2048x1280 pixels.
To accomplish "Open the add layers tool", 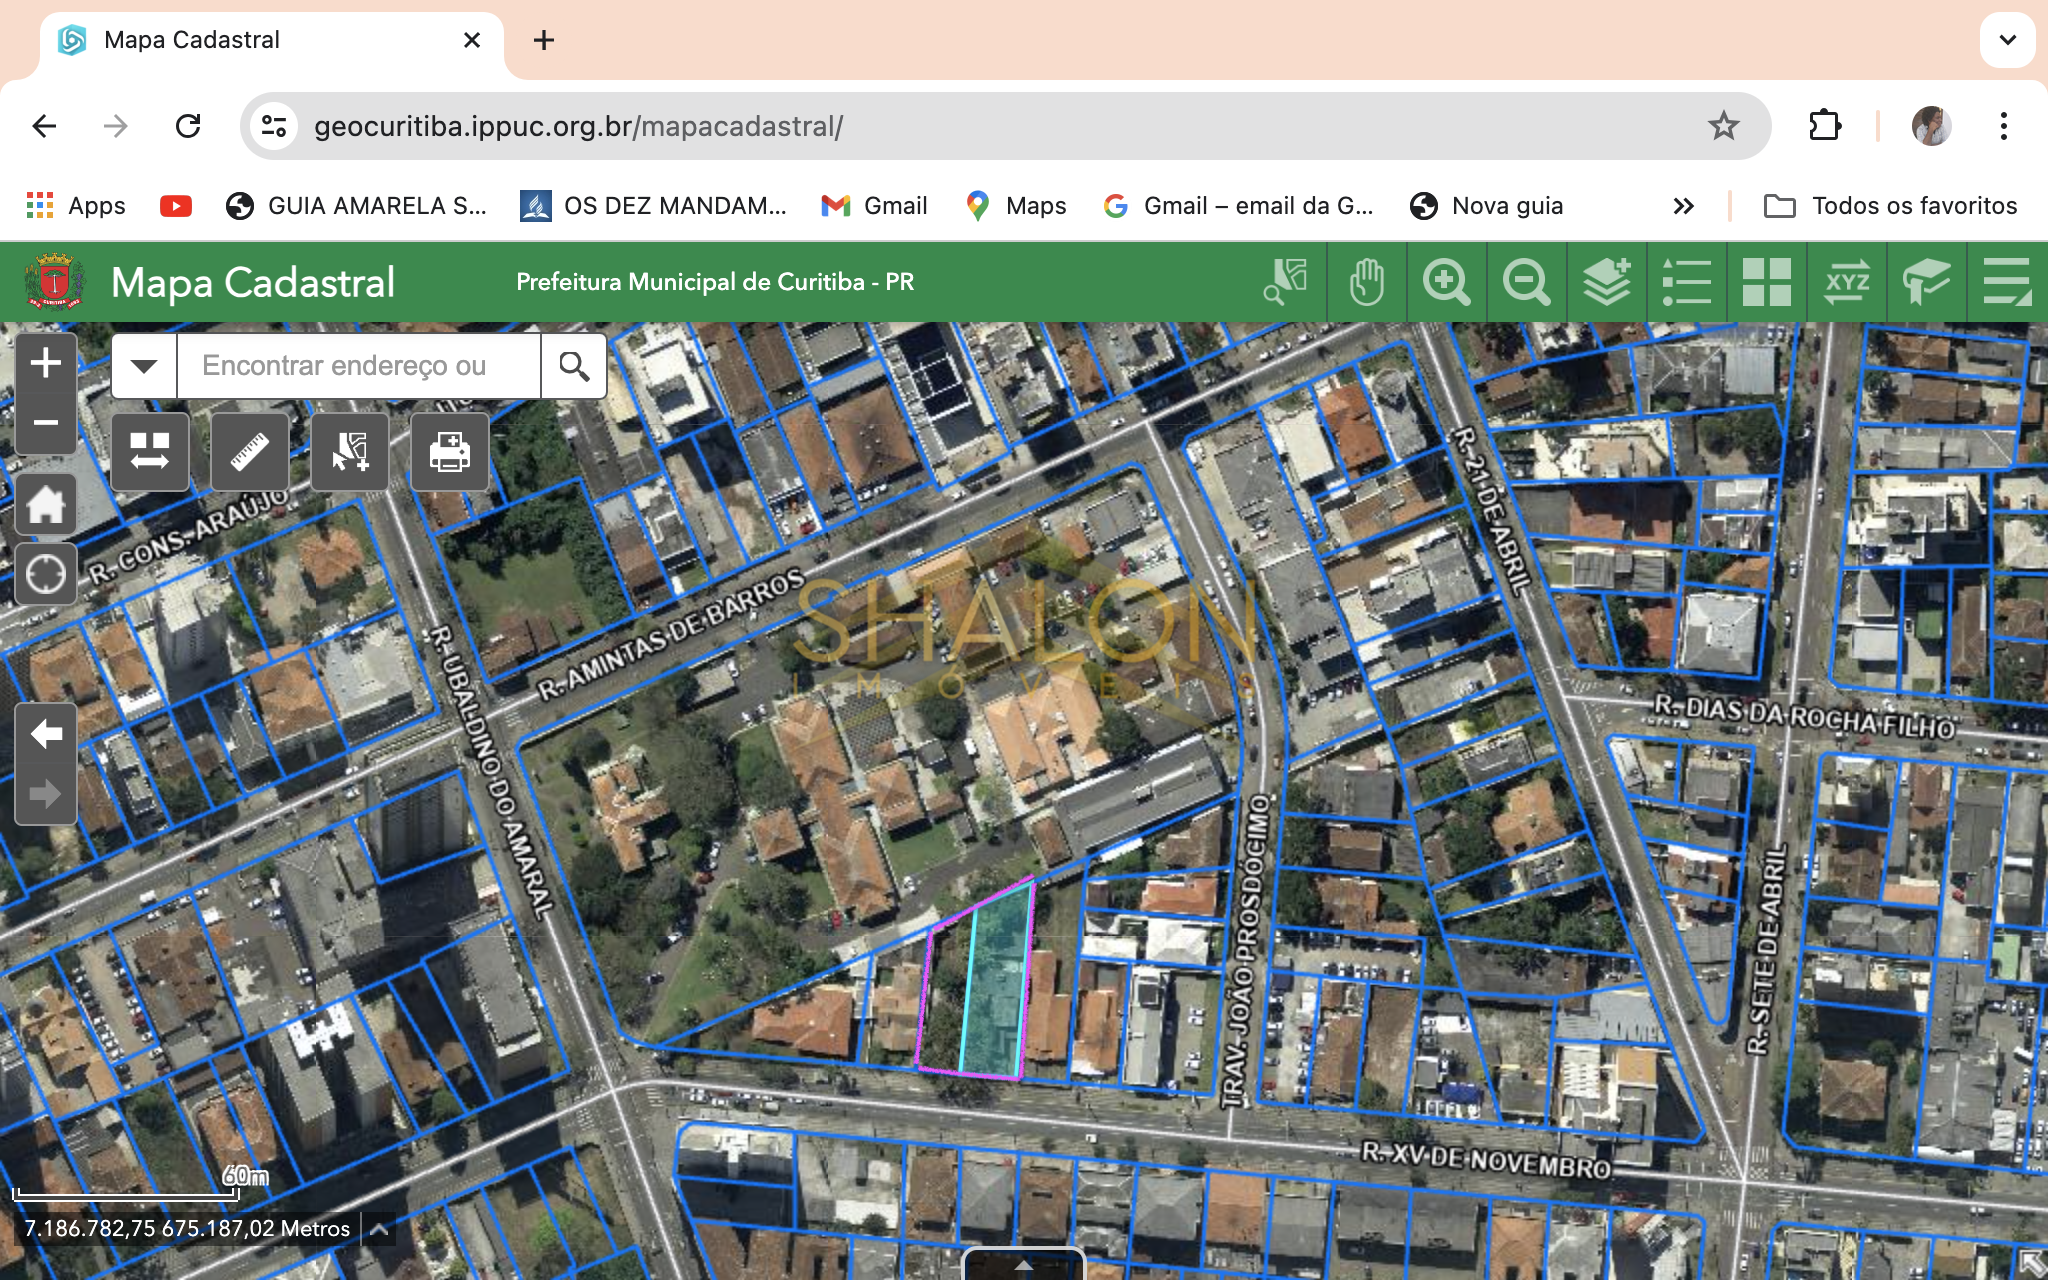I will point(1606,282).
